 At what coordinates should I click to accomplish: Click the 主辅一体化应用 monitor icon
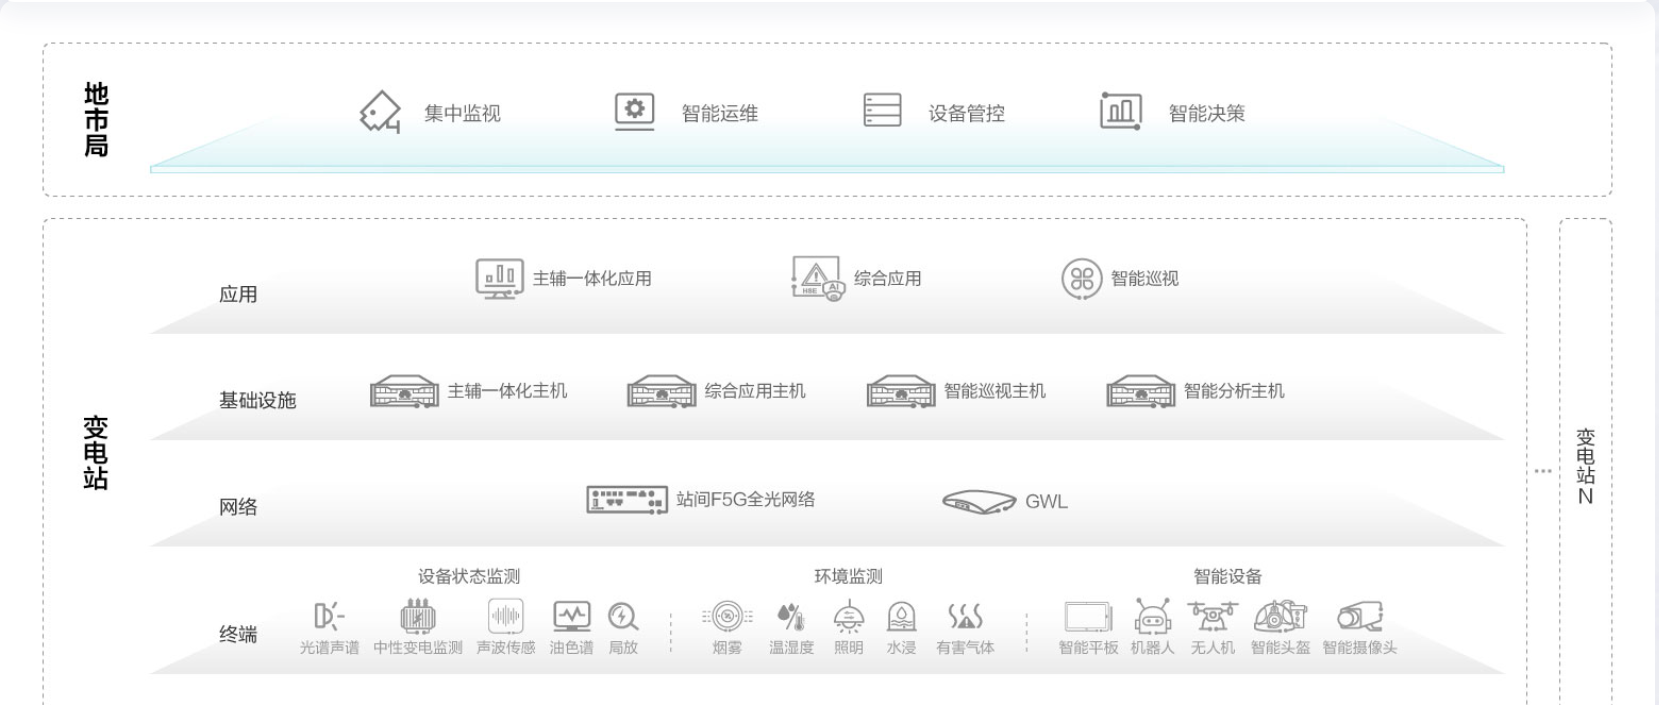click(x=499, y=278)
